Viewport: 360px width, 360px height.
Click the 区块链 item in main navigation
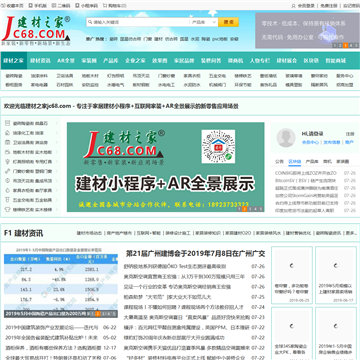coord(311,61)
